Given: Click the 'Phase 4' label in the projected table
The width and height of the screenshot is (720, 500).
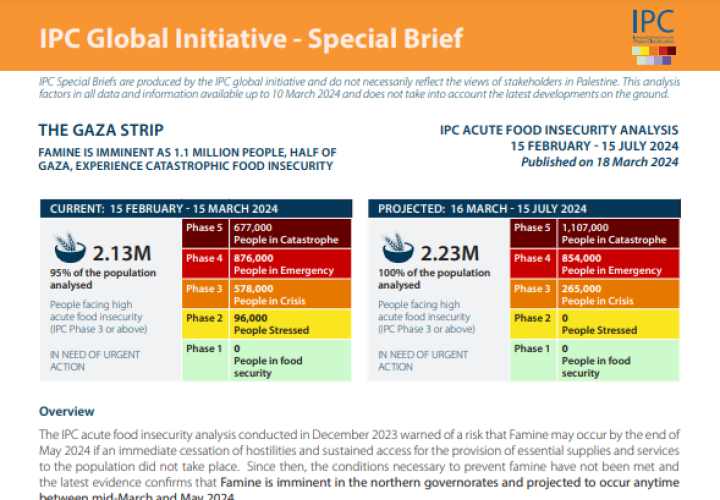Looking at the screenshot, I should click(532, 258).
